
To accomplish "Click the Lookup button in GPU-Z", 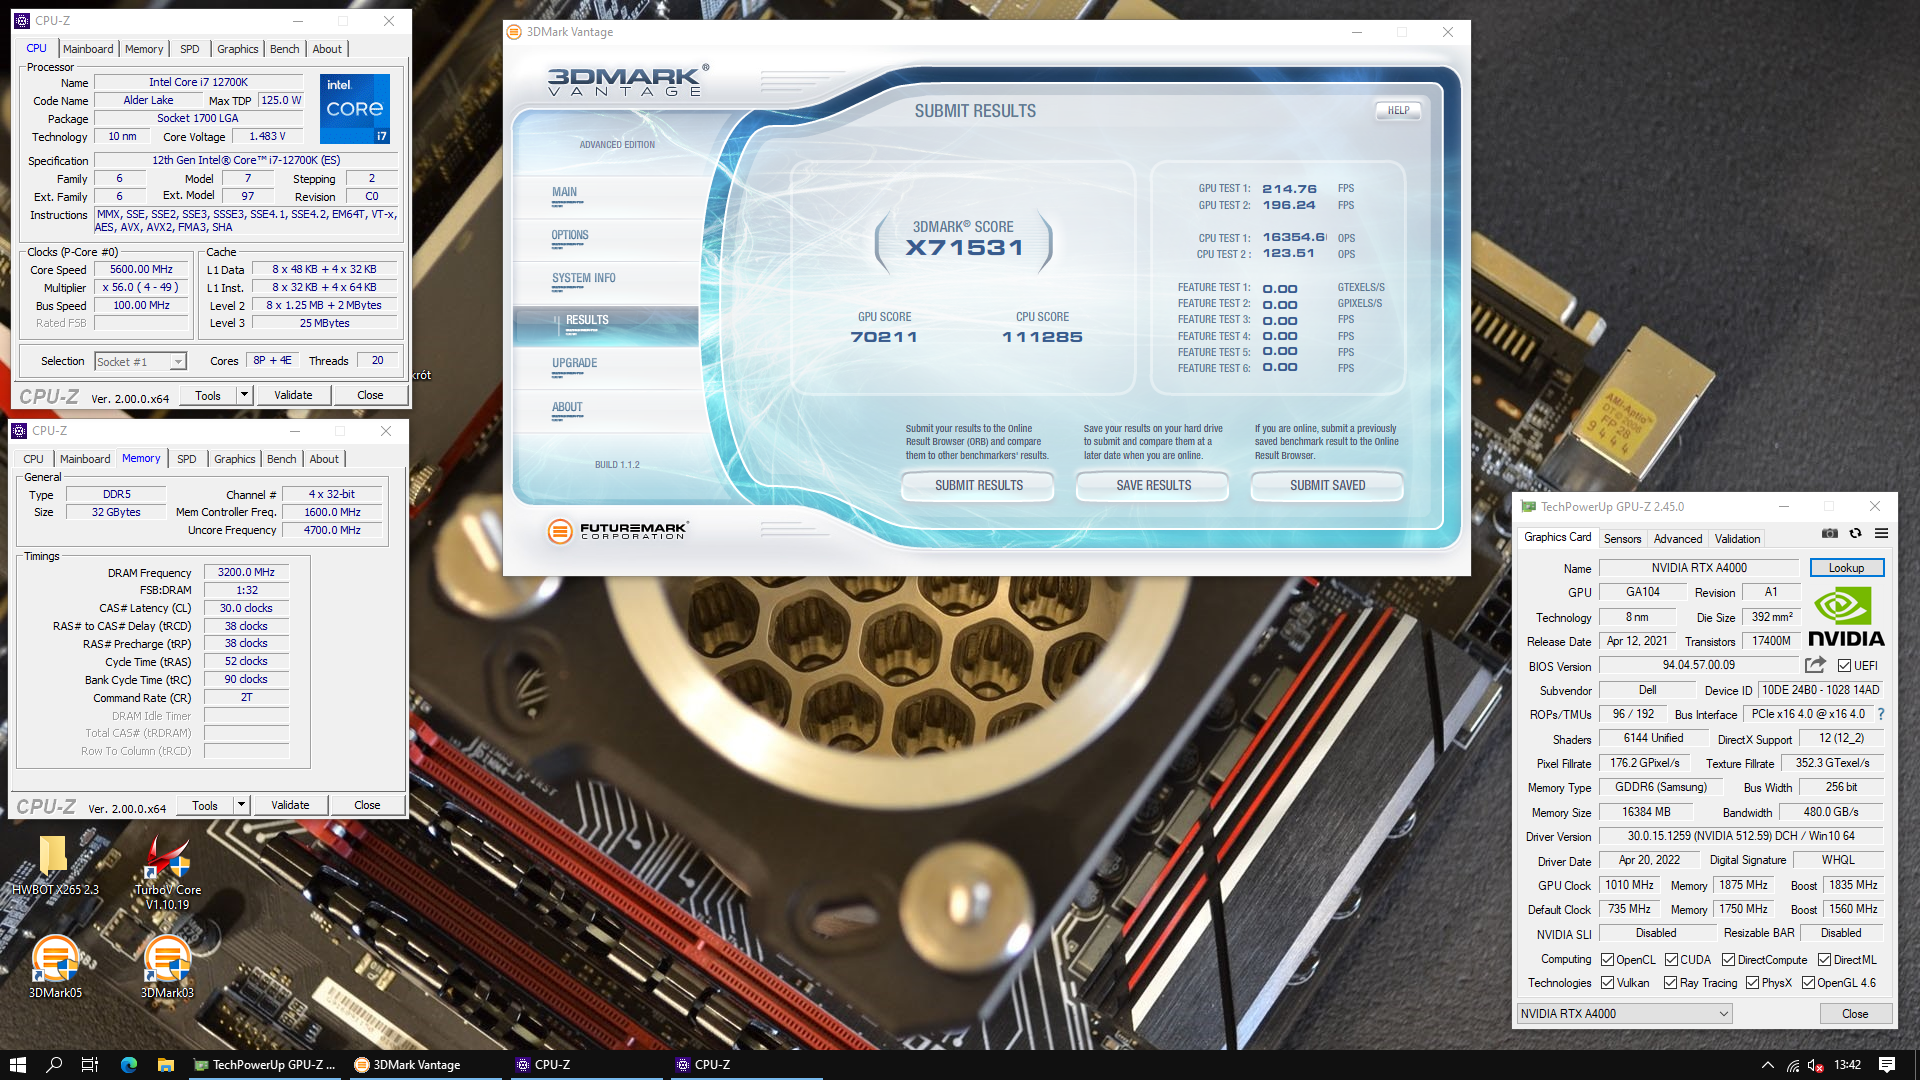I will 1846,568.
